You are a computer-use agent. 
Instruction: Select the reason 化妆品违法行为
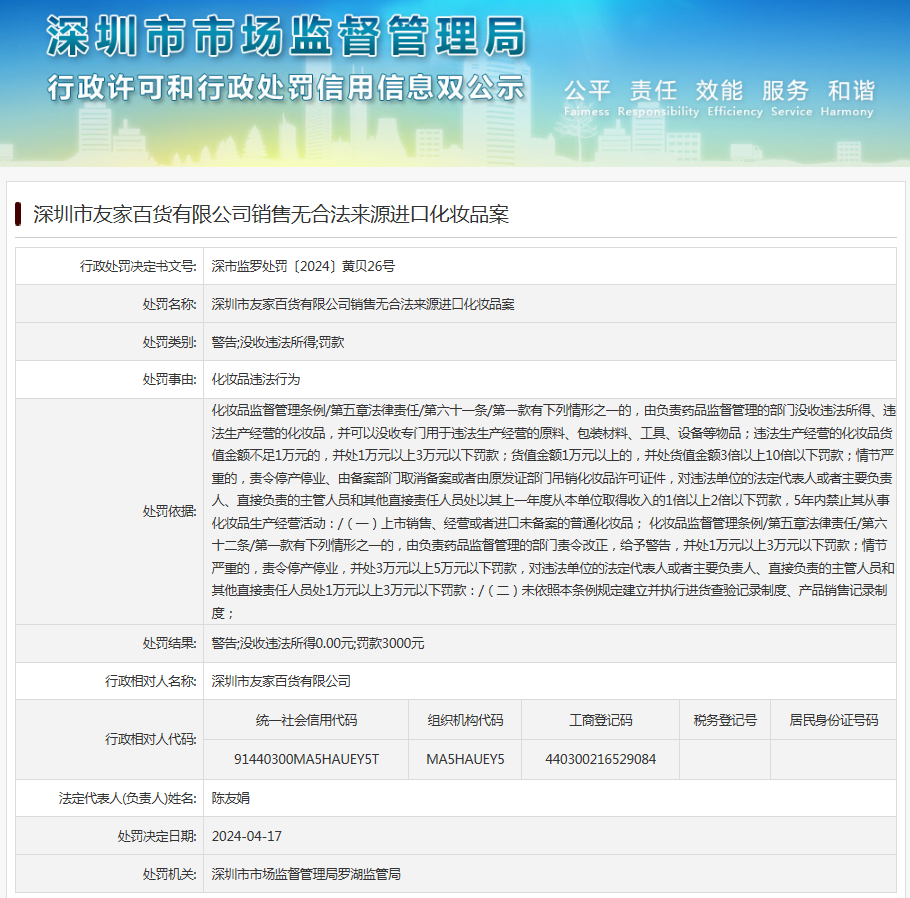point(256,380)
